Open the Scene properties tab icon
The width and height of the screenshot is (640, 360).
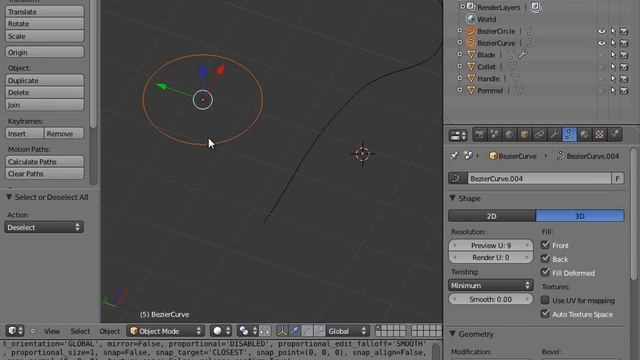(x=495, y=134)
